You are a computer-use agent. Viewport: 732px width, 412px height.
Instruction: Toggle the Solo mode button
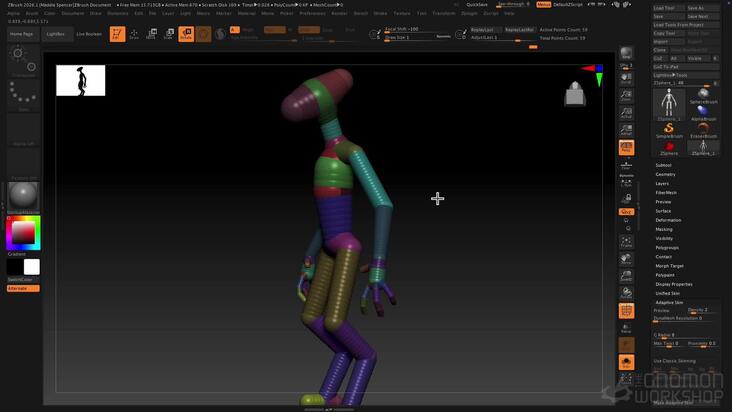626,363
